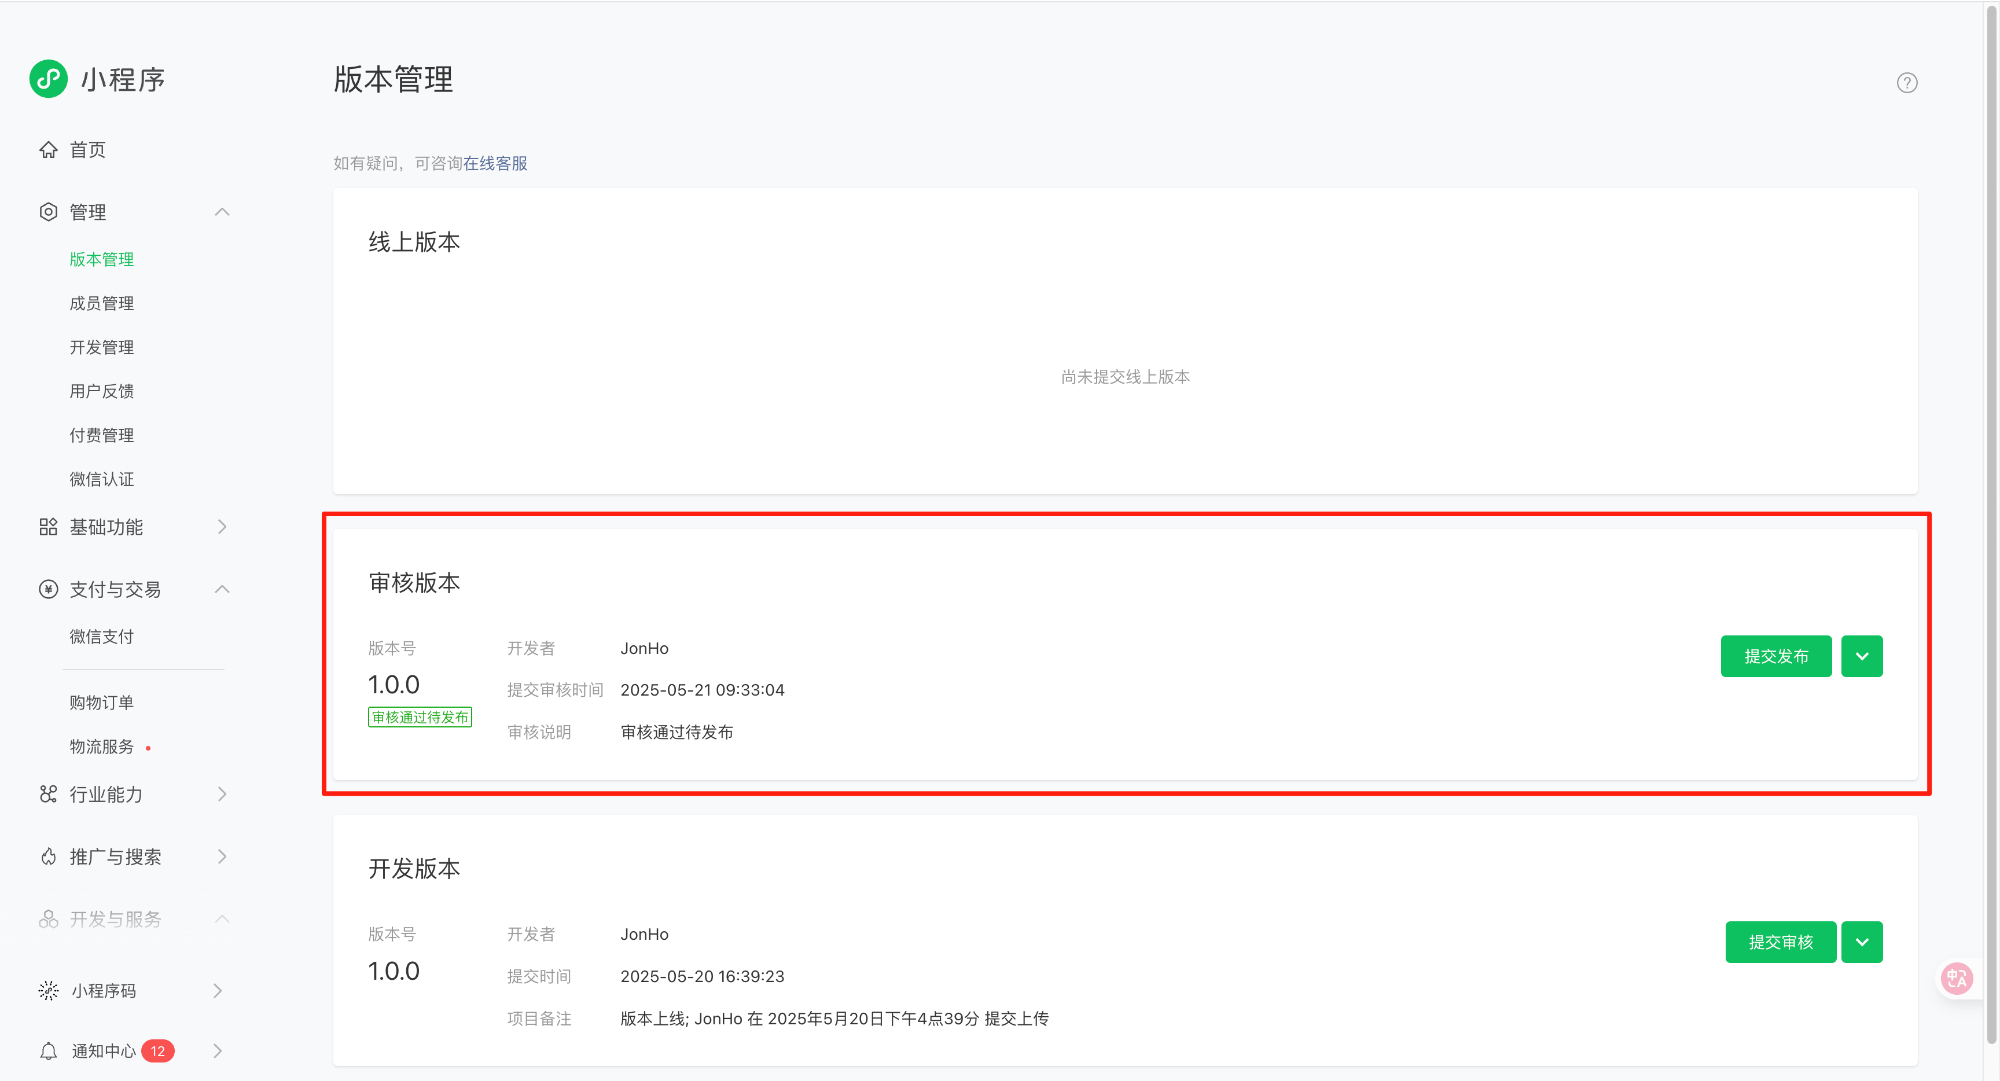Click the mini program code icon beside 小程序码
The image size is (2000, 1081).
click(x=48, y=991)
